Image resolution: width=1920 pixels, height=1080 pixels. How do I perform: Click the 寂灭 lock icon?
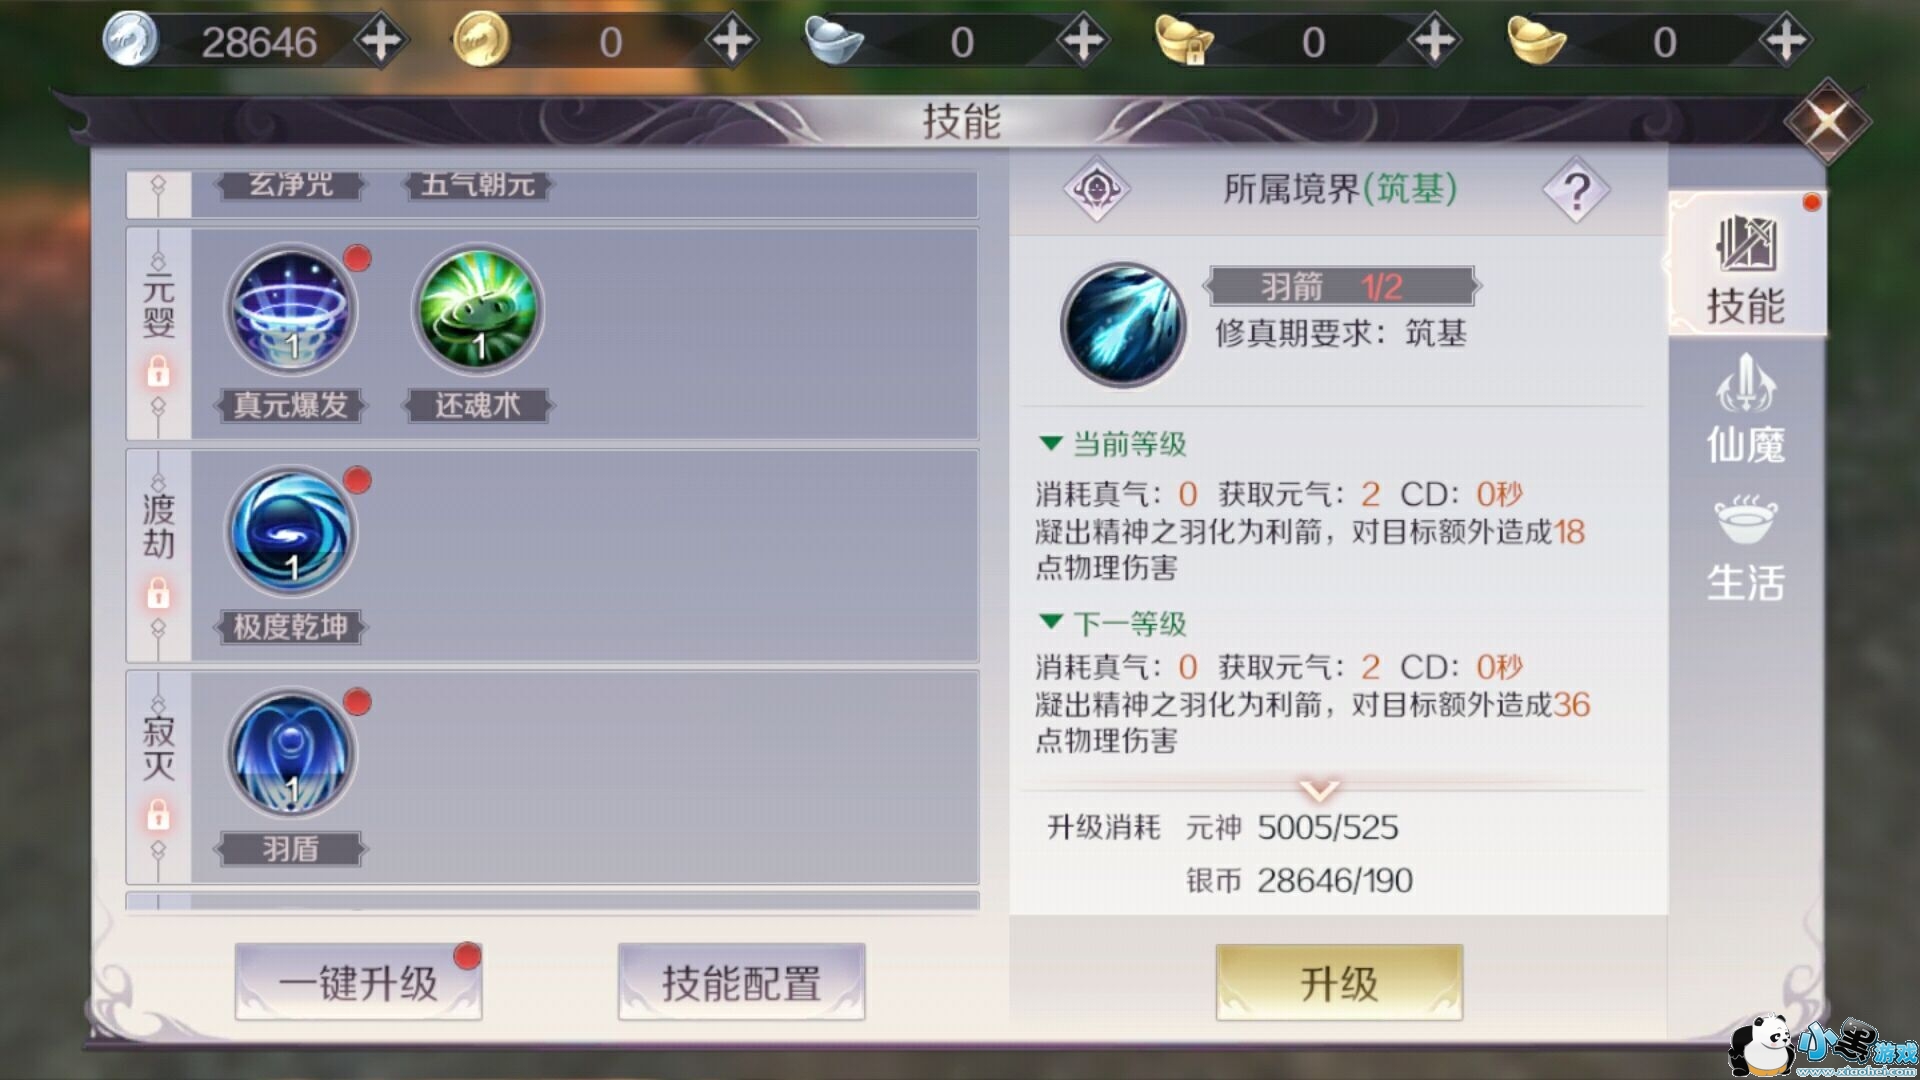coord(158,816)
